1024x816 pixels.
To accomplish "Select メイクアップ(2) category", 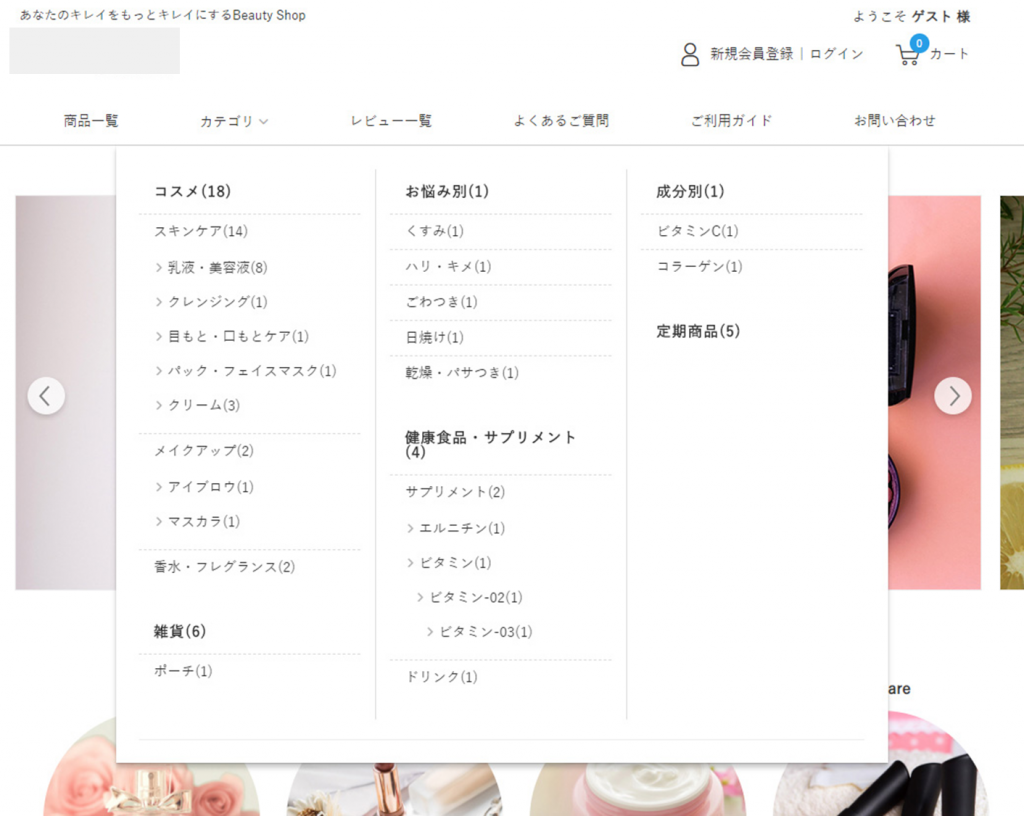I will pyautogui.click(x=204, y=451).
